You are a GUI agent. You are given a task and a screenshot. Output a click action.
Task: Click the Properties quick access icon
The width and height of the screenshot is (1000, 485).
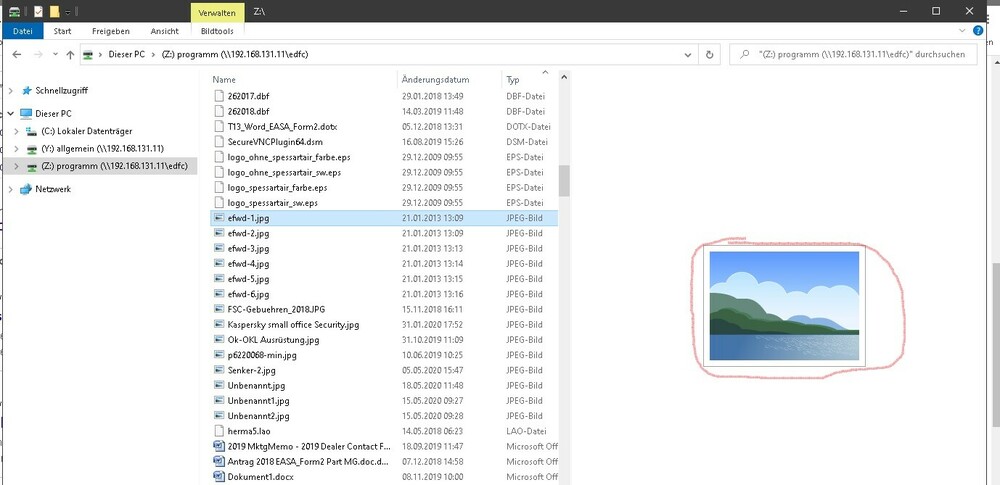click(37, 11)
